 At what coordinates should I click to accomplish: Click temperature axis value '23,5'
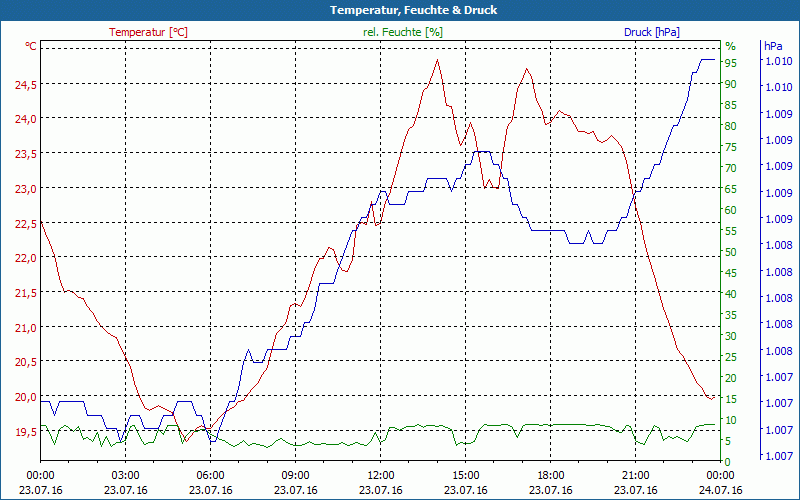click(26, 155)
